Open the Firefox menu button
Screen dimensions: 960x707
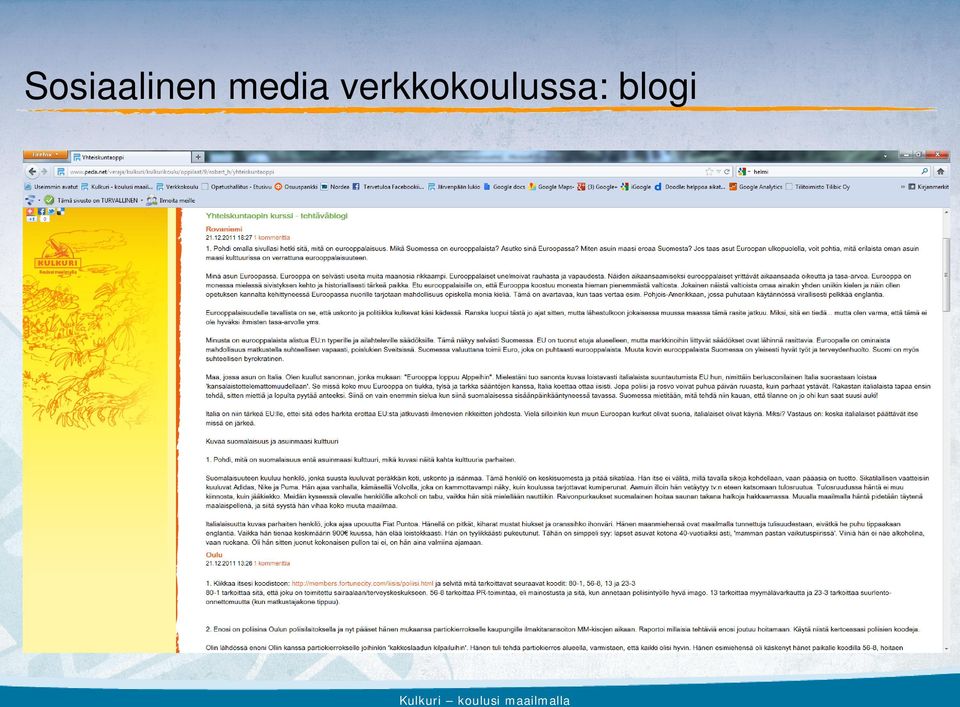[45, 155]
